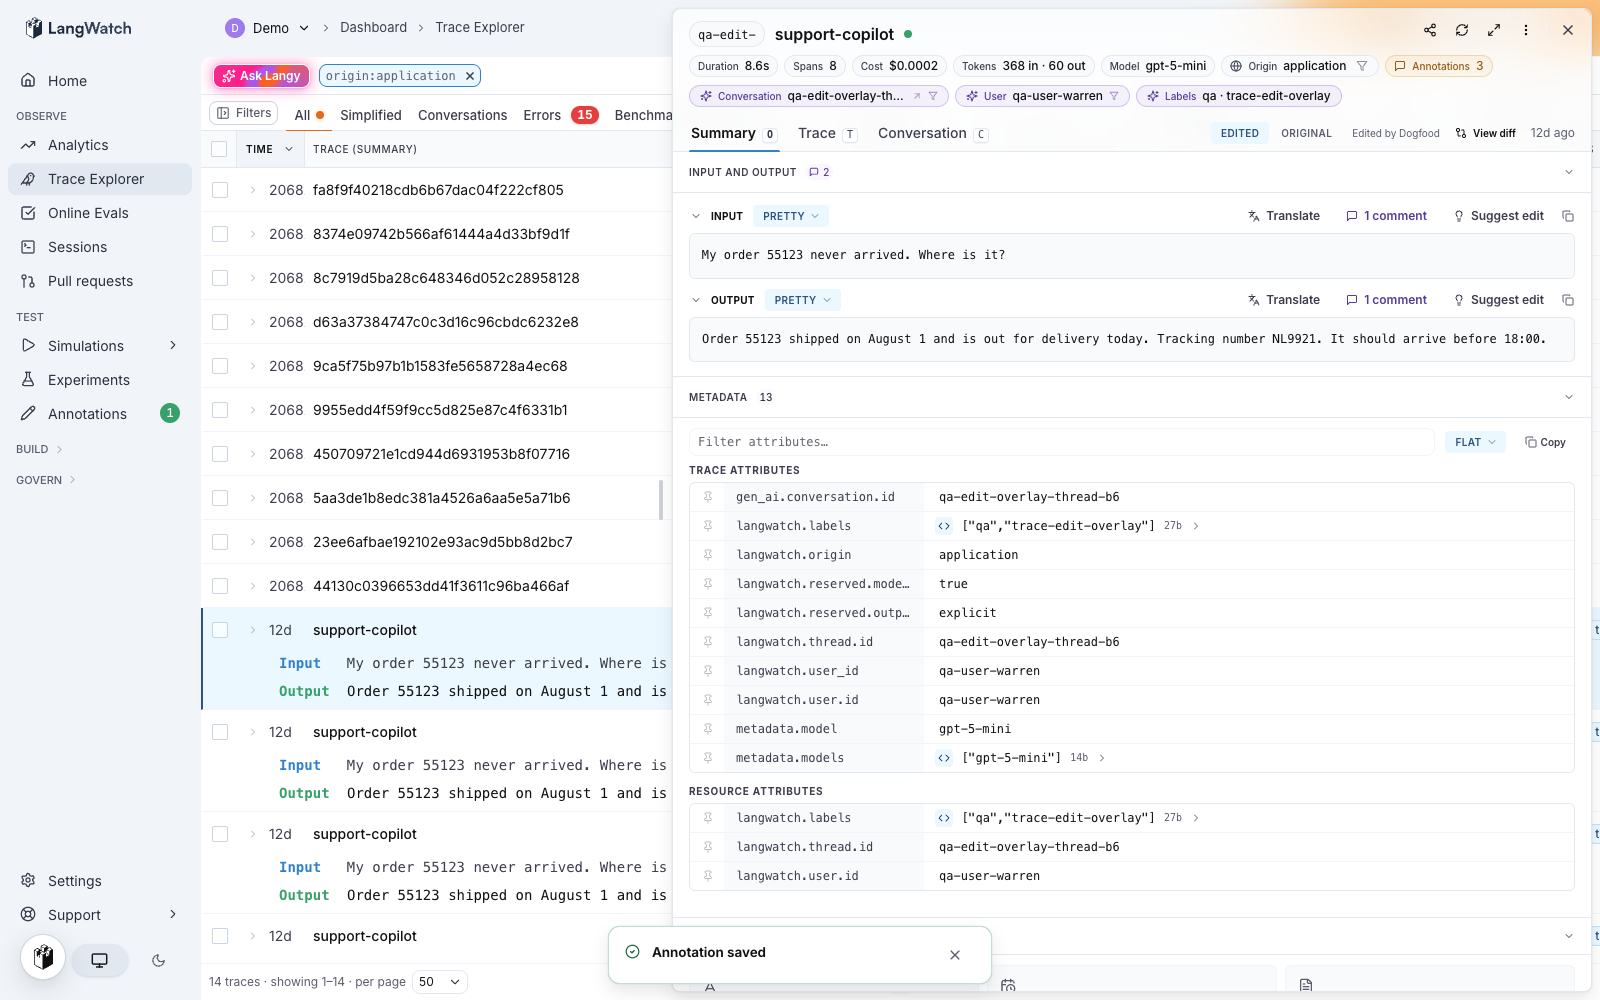The width and height of the screenshot is (1600, 1000).
Task: Open Analytics in the sidebar
Action: pos(100,145)
